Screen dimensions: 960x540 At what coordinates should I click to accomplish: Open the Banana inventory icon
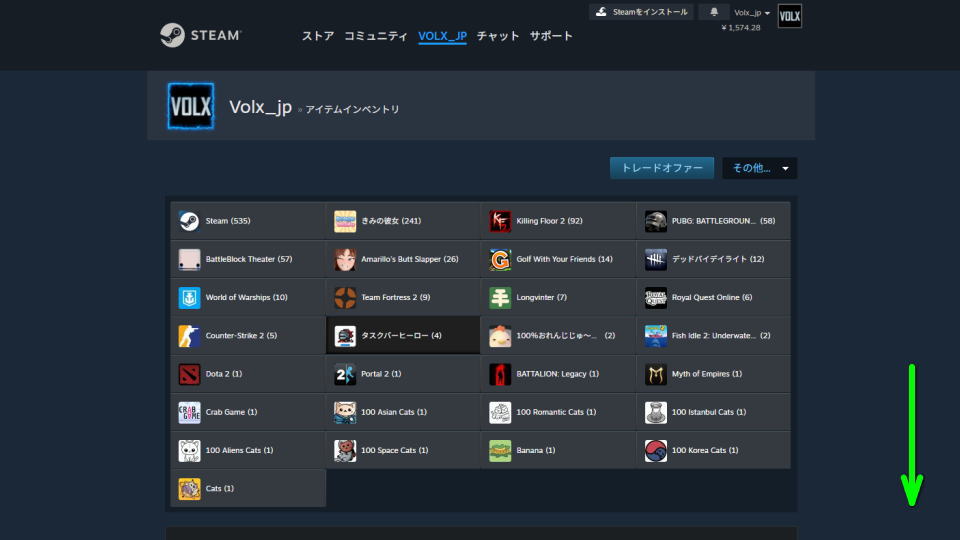click(500, 451)
